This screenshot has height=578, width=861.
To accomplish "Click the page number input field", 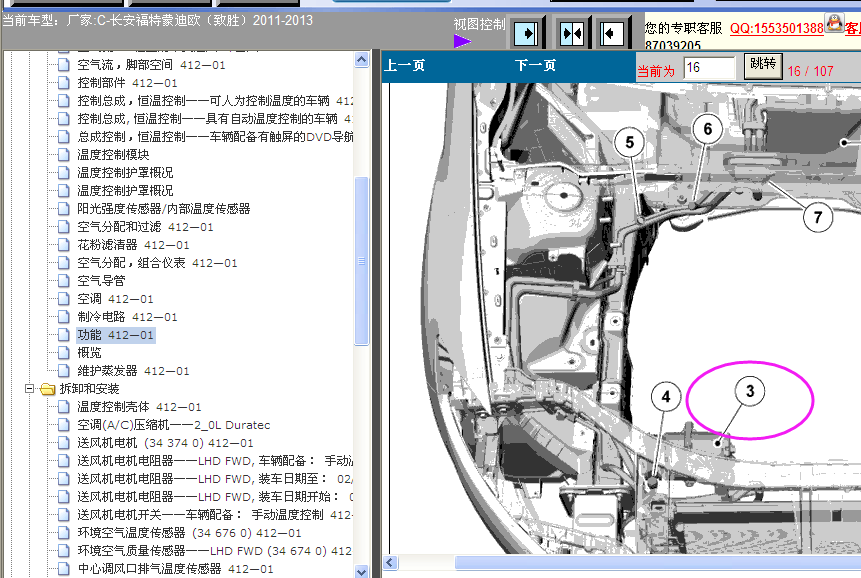I will pos(709,68).
